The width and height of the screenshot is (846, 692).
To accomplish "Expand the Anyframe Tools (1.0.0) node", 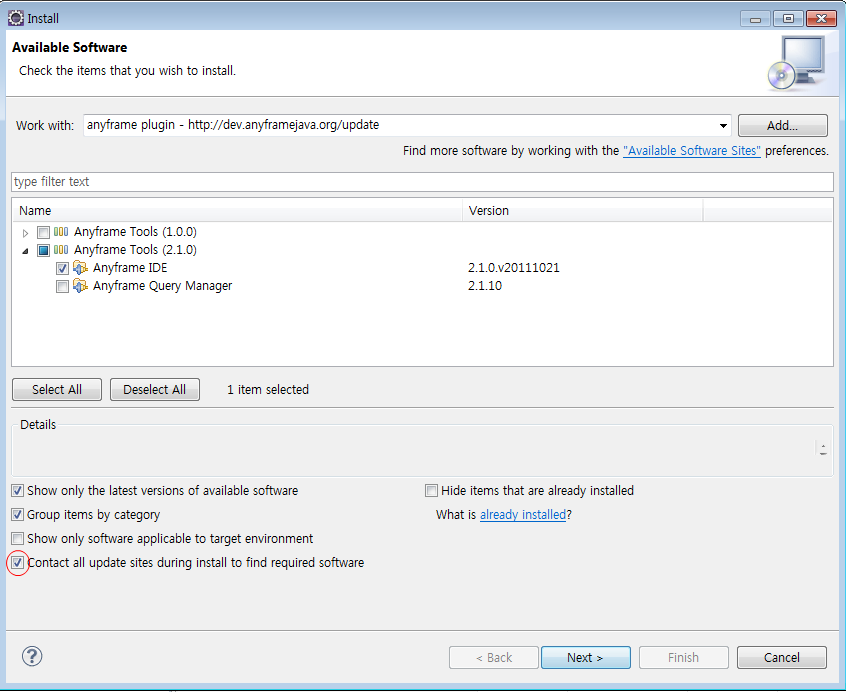I will 26,232.
